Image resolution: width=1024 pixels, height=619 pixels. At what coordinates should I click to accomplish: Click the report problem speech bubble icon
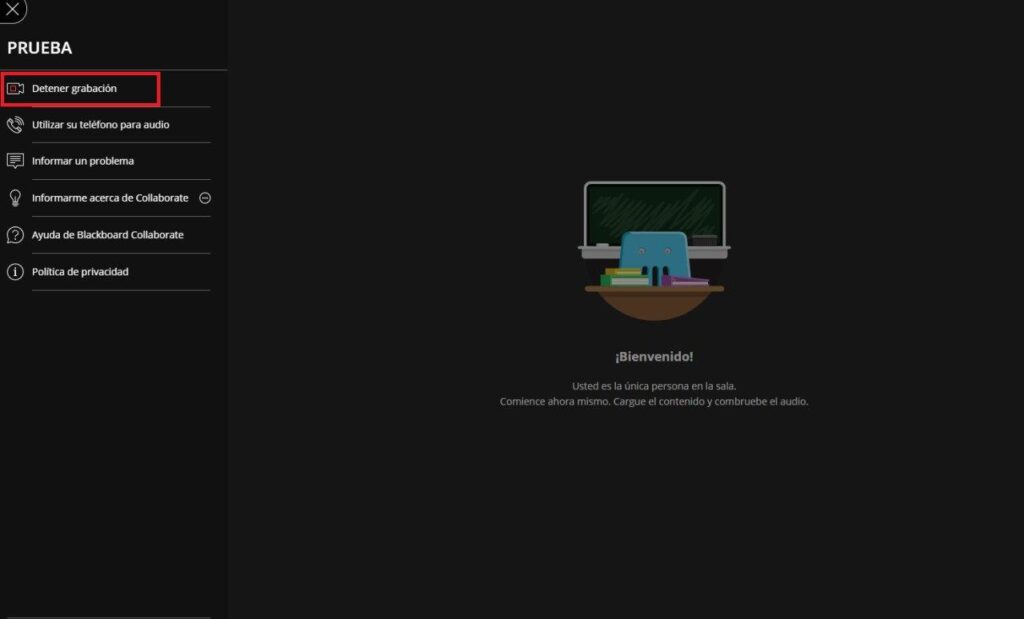click(15, 161)
